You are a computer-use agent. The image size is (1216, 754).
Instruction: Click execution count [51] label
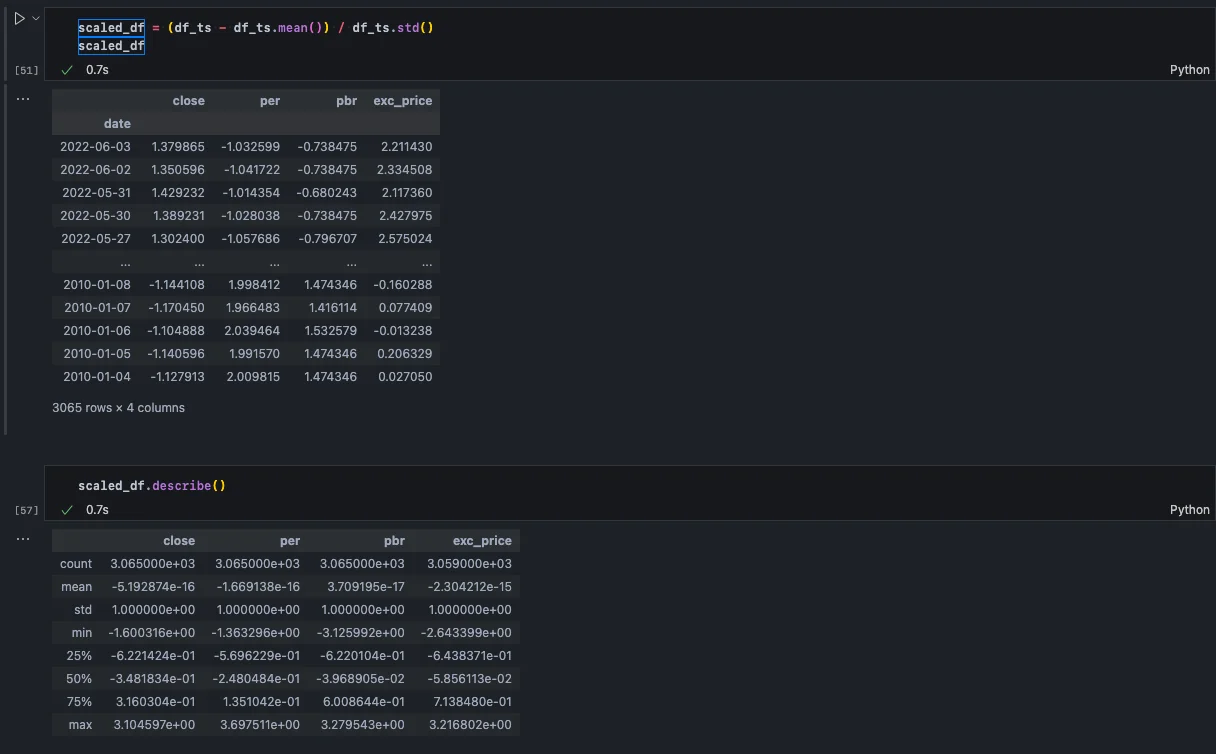tap(27, 70)
